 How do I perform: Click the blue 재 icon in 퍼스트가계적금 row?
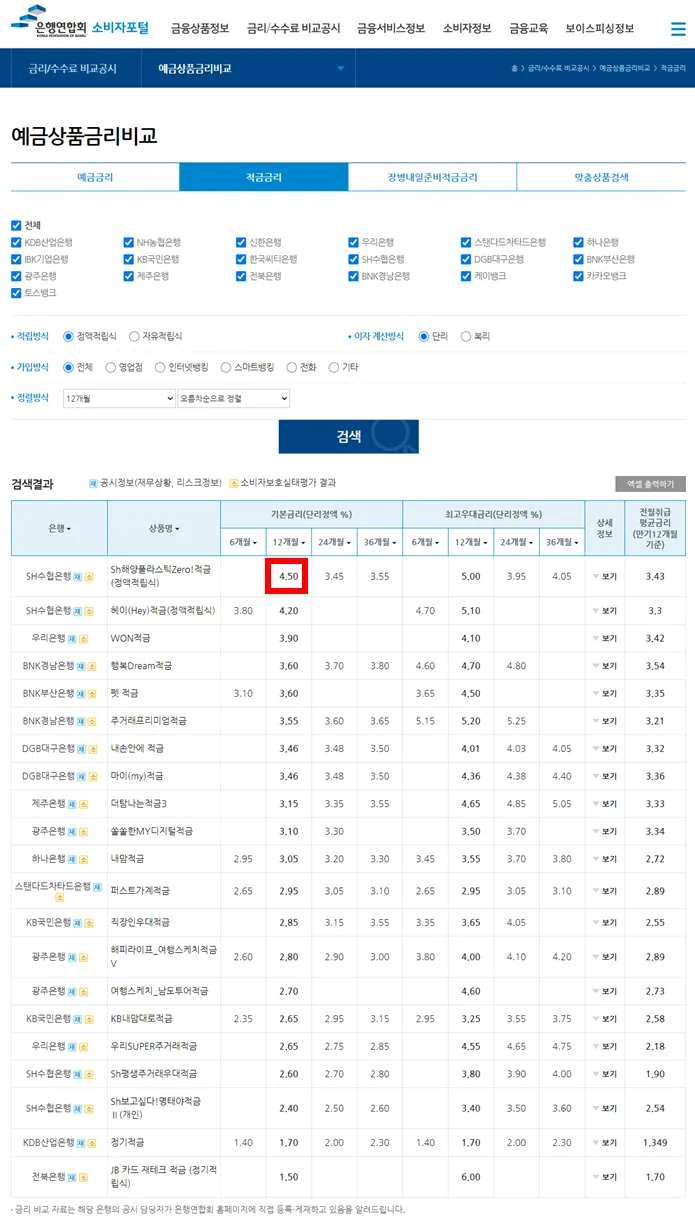(x=98, y=886)
